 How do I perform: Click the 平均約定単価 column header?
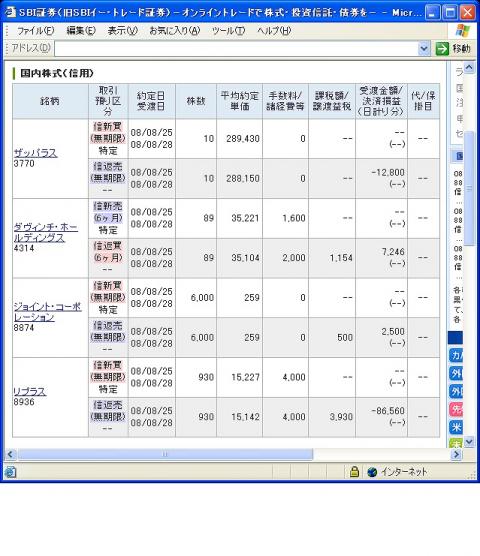point(240,101)
